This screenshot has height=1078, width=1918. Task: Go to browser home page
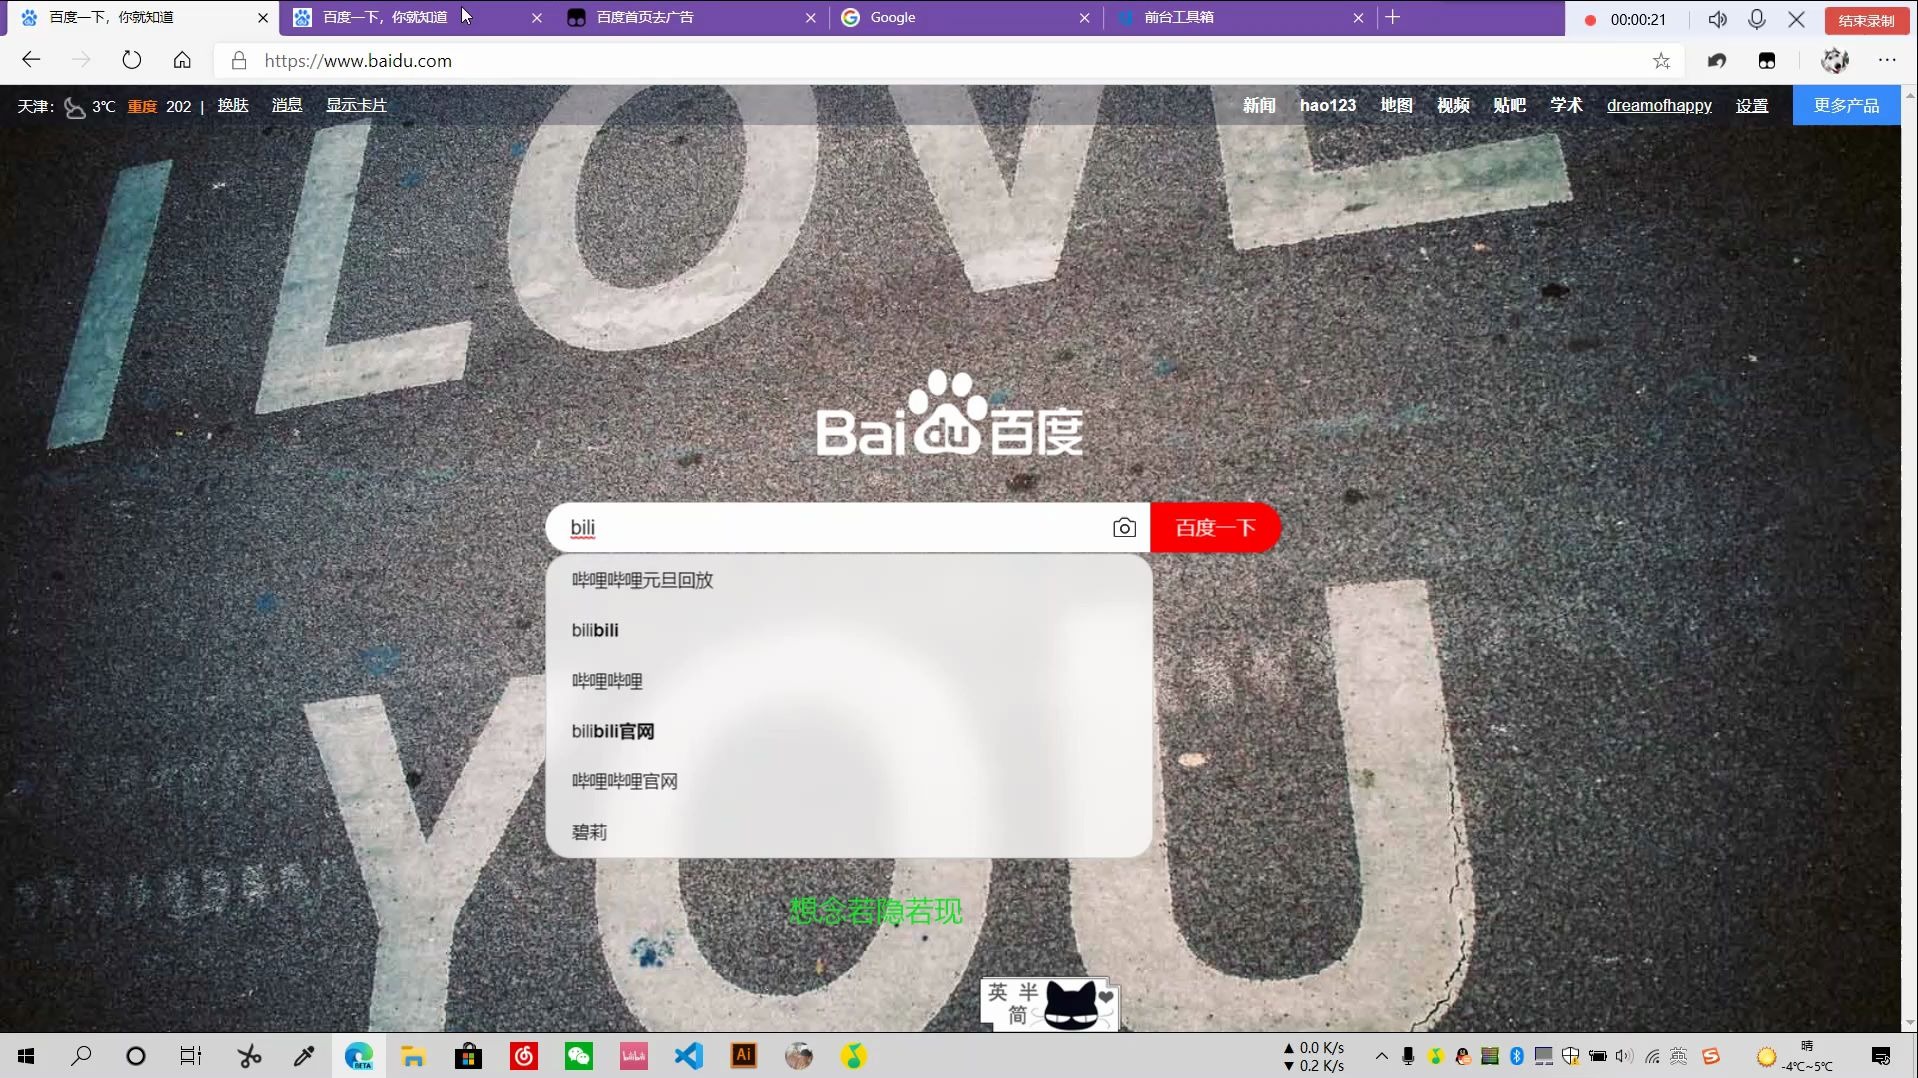[182, 60]
